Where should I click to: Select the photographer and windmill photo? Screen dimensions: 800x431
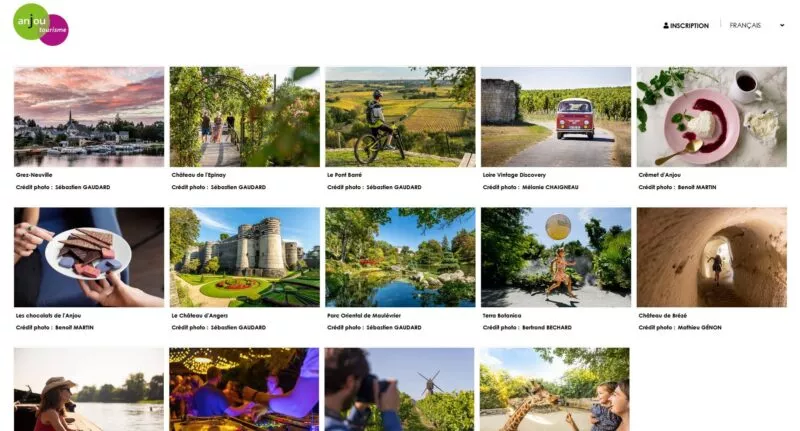tap(399, 390)
